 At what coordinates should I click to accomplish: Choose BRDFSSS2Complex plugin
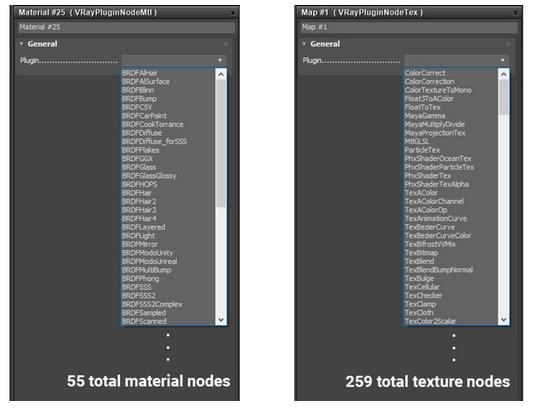152,304
